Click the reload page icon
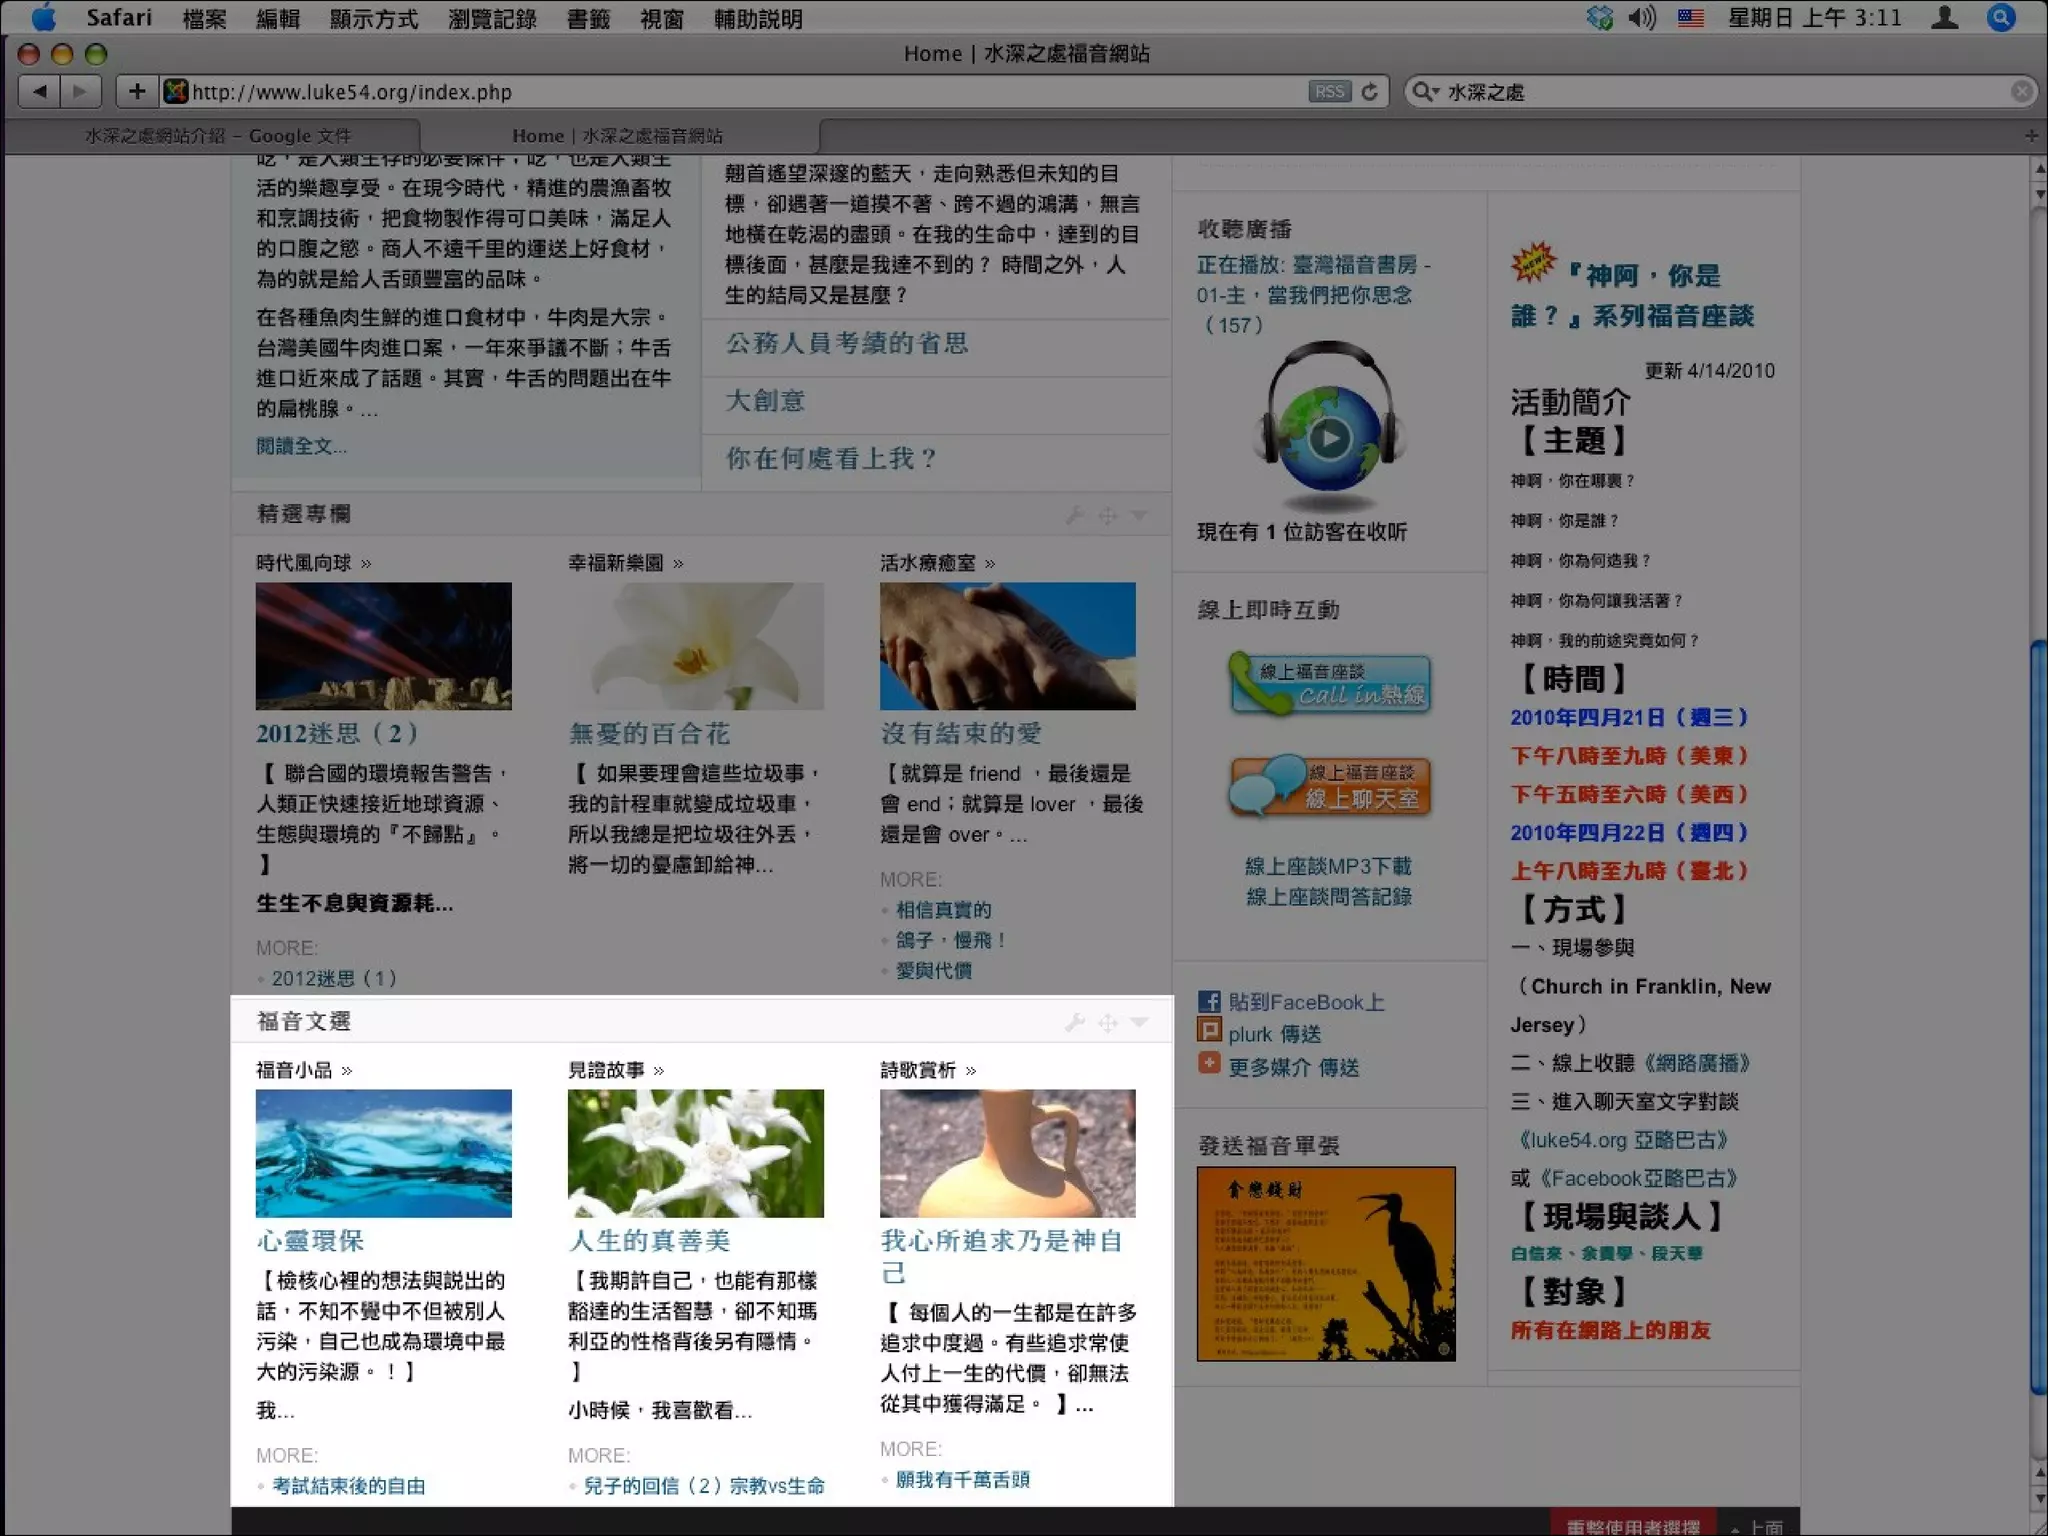Screen dimensions: 2048x1536 click(1370, 92)
